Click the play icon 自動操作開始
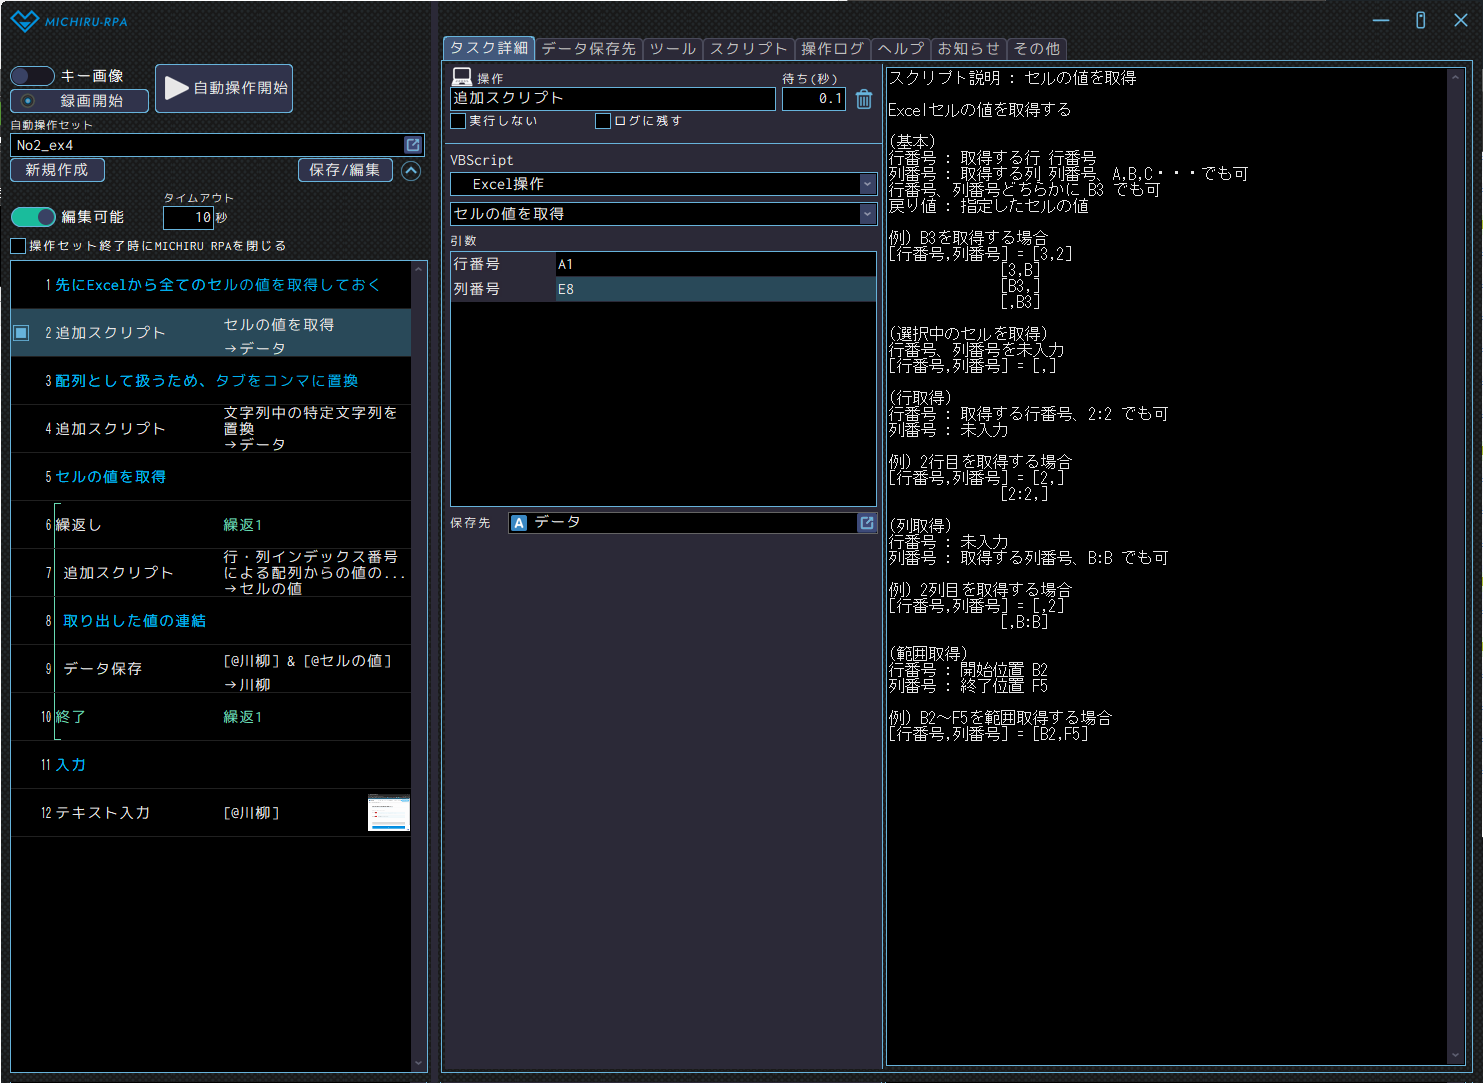The image size is (1483, 1083). point(177,88)
